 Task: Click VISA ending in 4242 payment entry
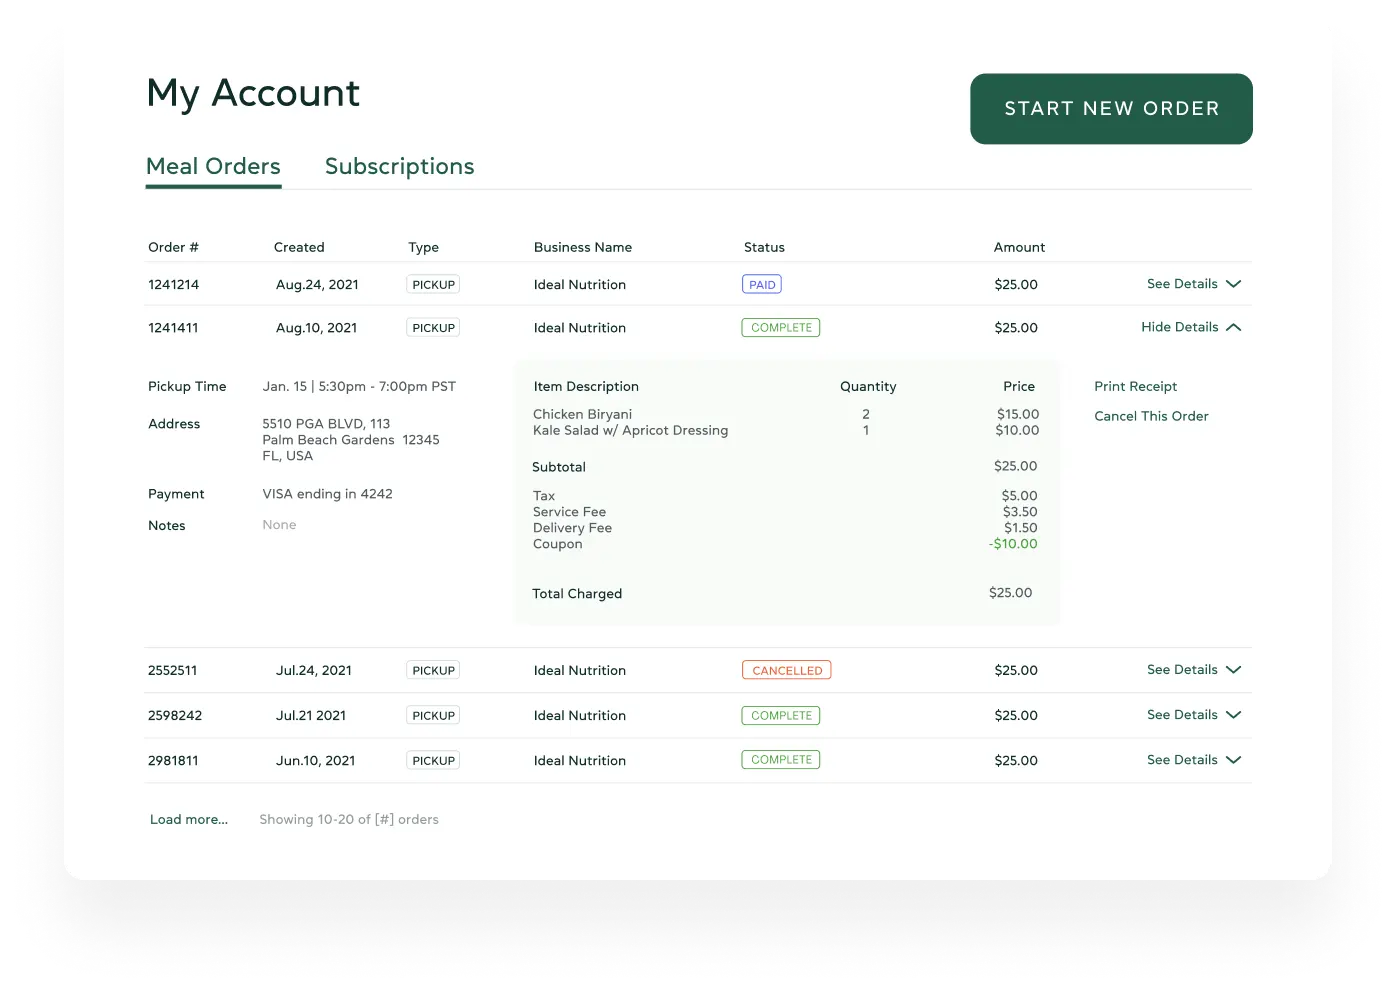327,493
